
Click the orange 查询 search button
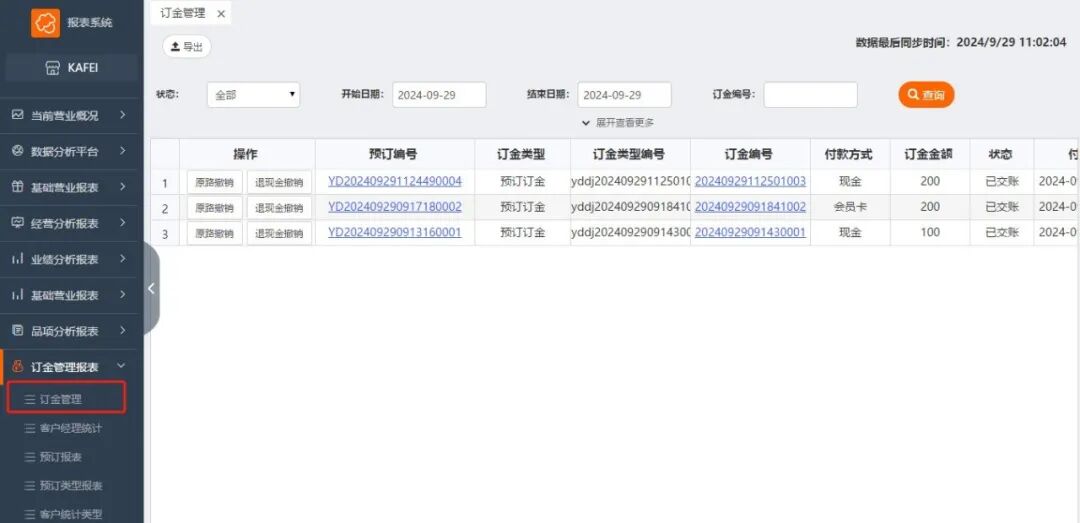click(x=926, y=94)
